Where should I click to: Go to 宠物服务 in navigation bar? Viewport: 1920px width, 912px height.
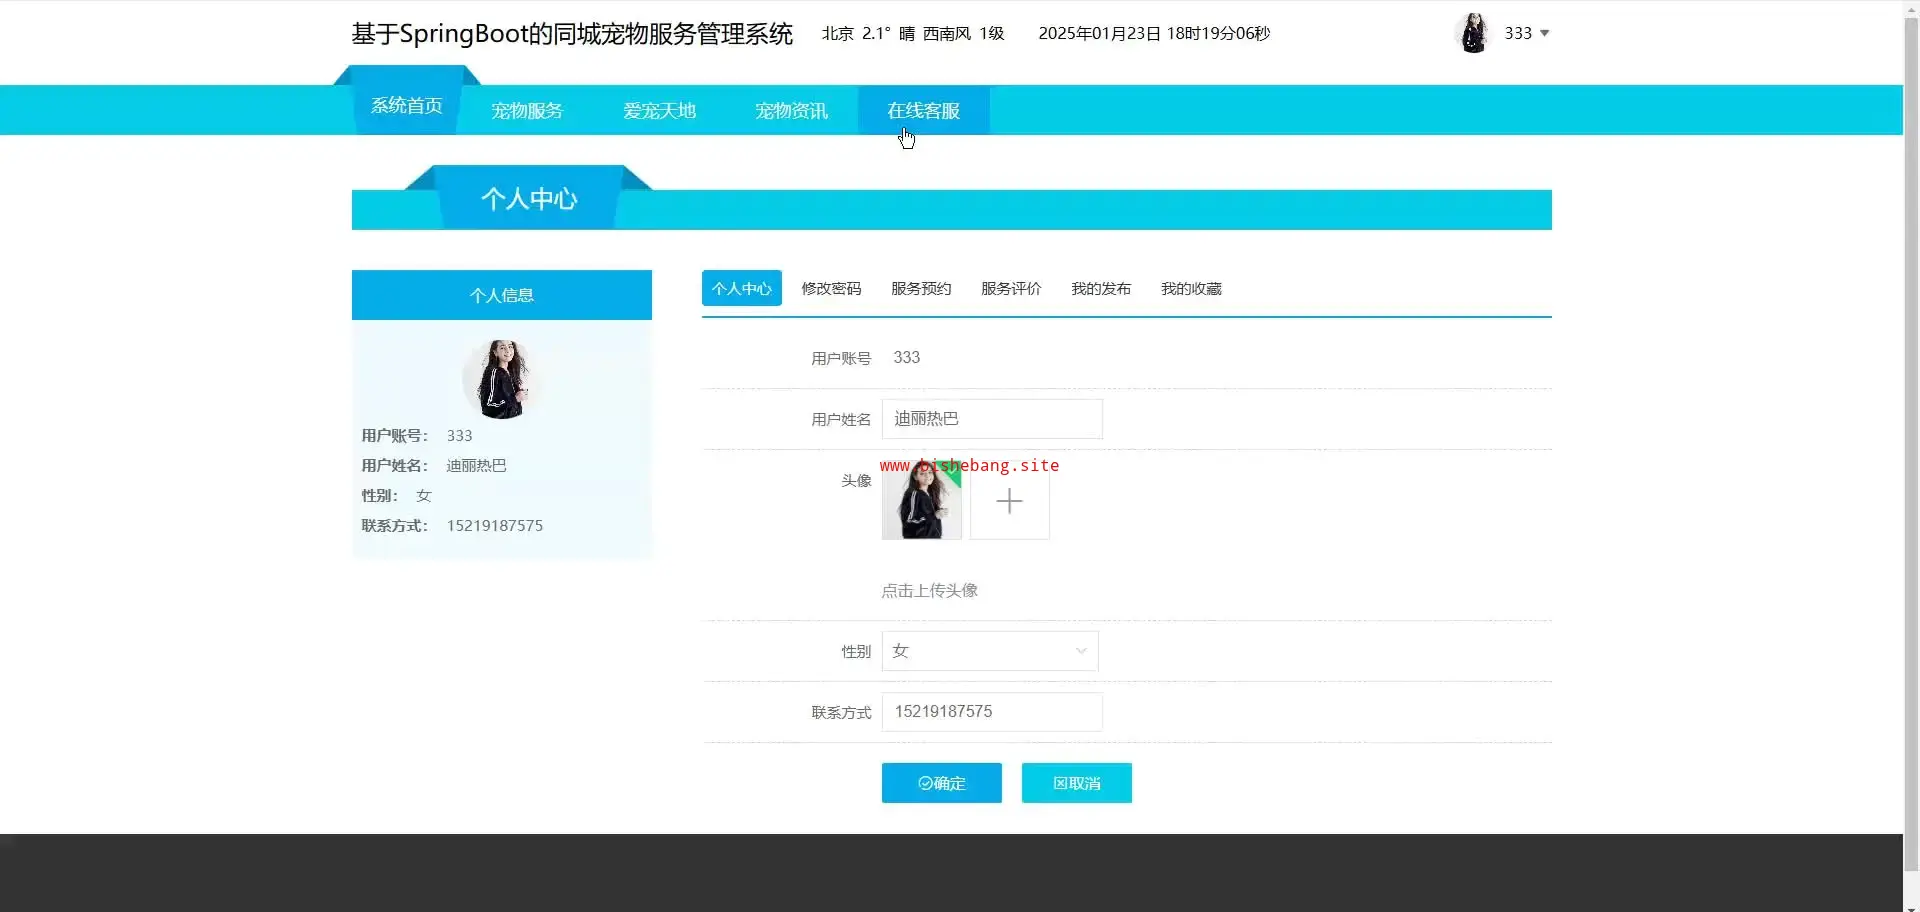click(527, 111)
